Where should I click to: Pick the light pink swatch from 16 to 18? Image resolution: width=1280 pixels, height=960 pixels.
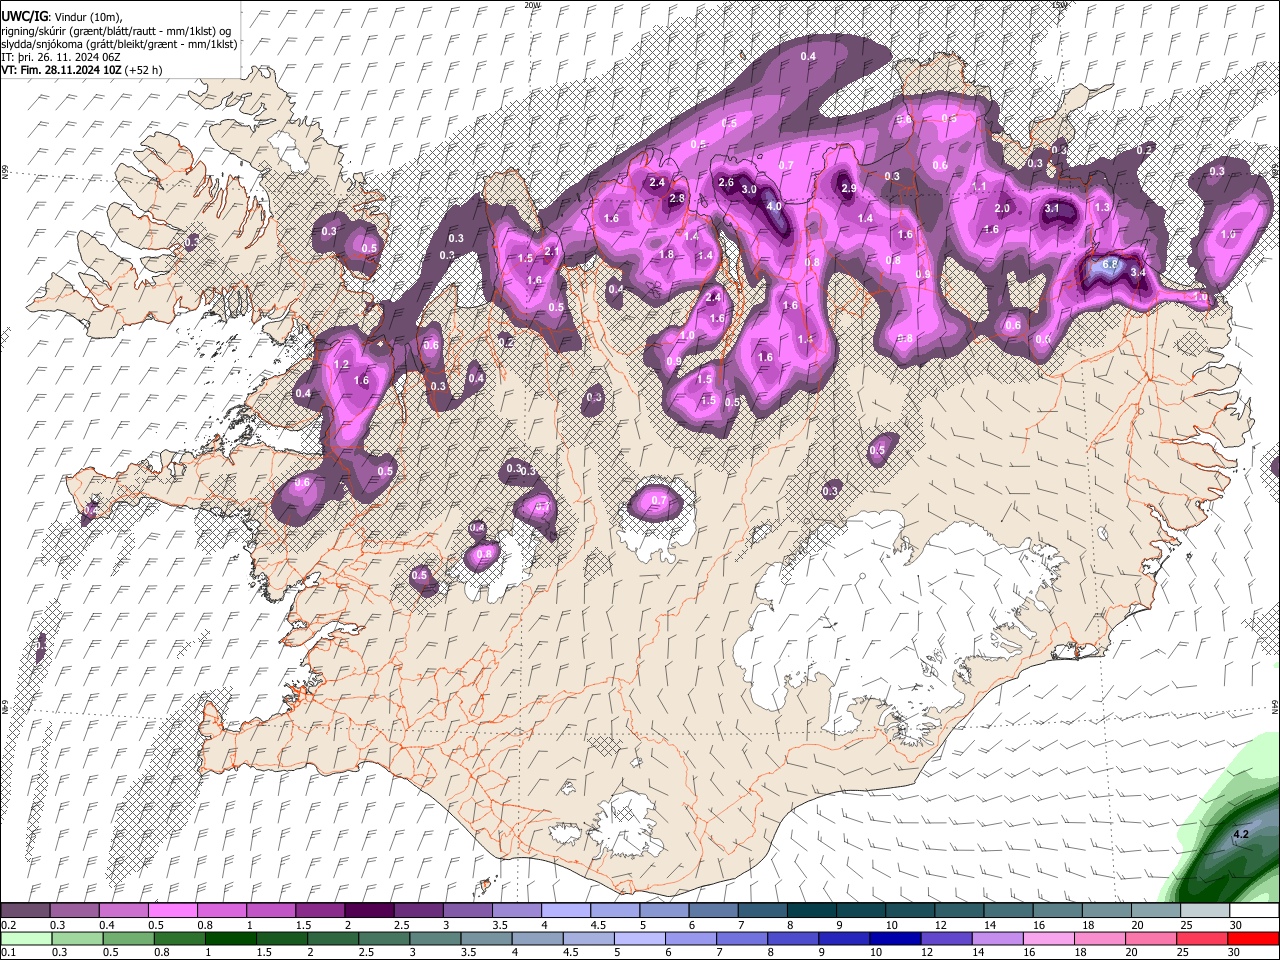(x=1050, y=938)
